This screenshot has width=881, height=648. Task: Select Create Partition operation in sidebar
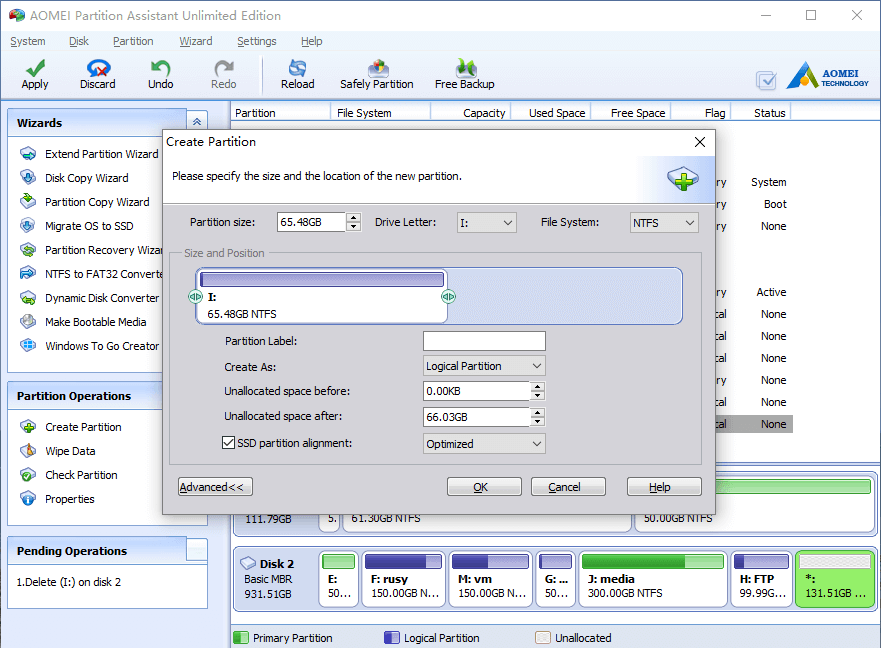tap(71, 427)
